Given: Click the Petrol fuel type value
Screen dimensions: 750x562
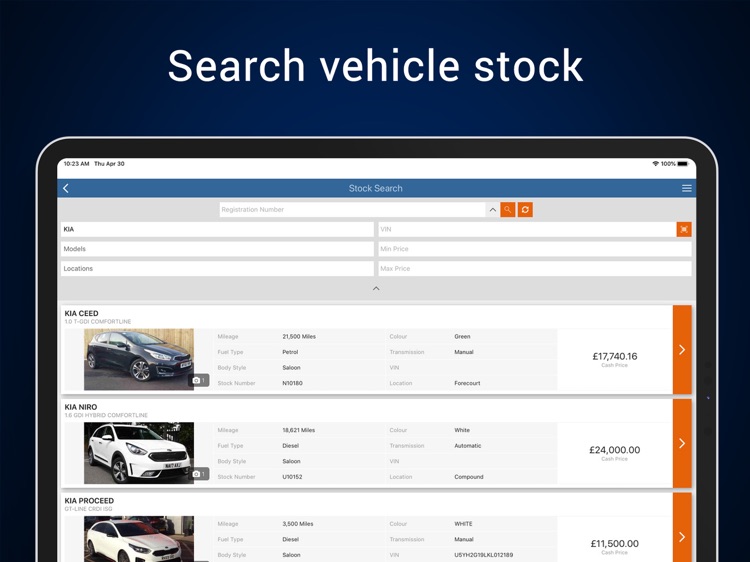Looking at the screenshot, I should coord(290,352).
